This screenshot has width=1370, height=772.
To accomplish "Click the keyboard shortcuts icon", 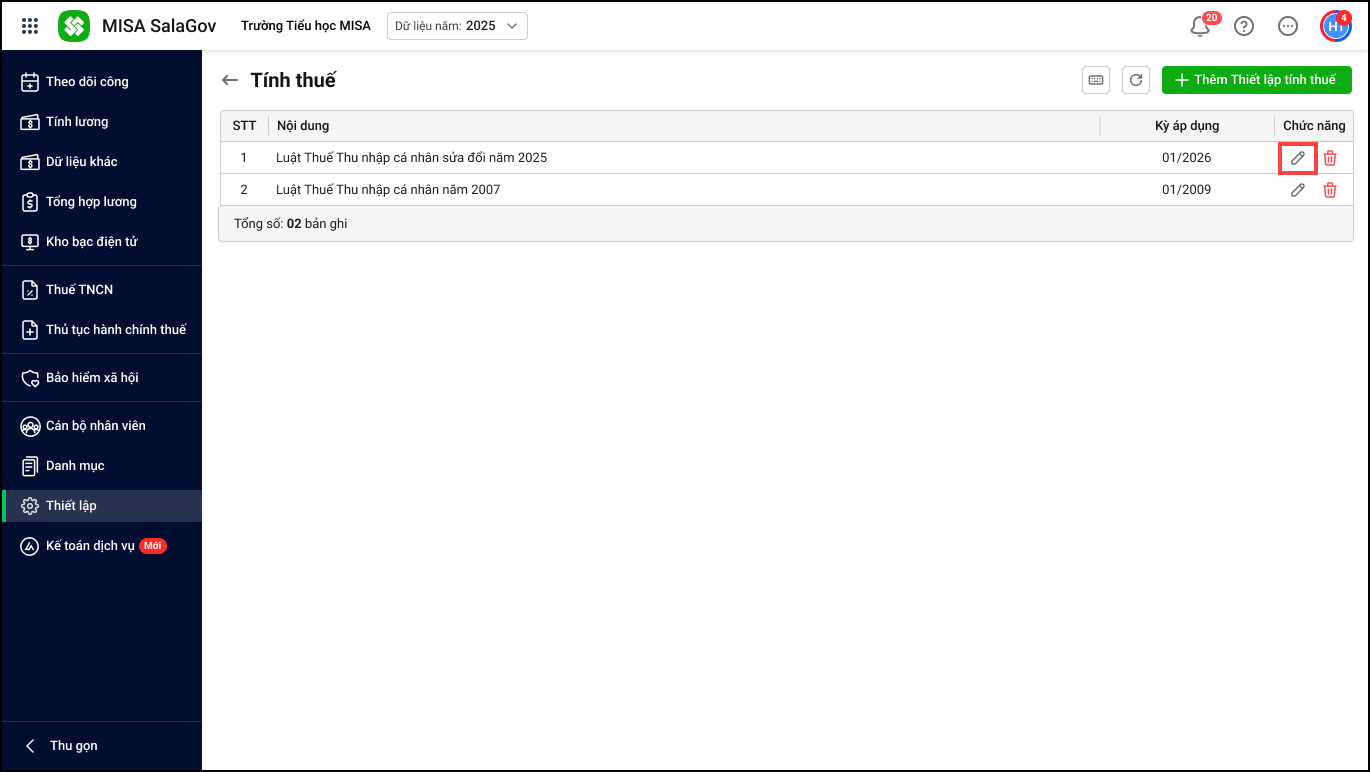I will click(x=1096, y=80).
